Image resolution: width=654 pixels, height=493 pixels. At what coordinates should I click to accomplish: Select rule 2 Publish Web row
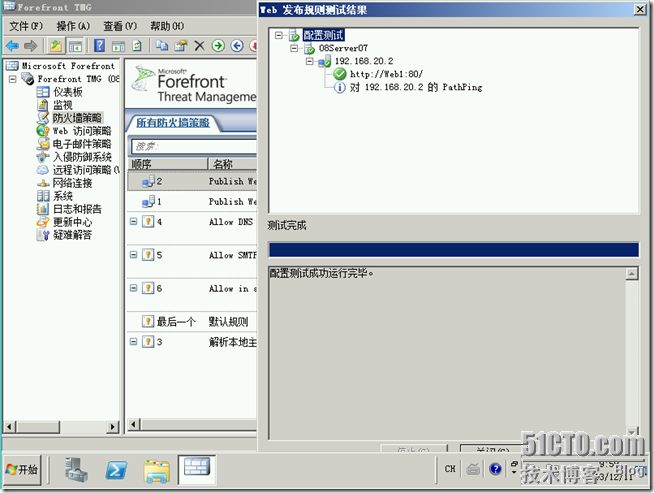(x=192, y=181)
